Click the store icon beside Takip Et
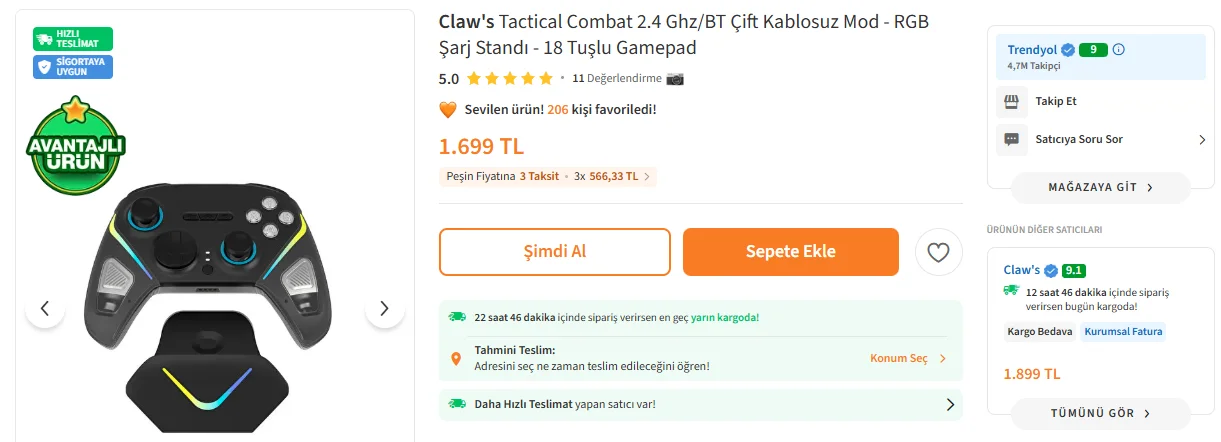Viewport: 1221px width, 442px height. [1011, 101]
